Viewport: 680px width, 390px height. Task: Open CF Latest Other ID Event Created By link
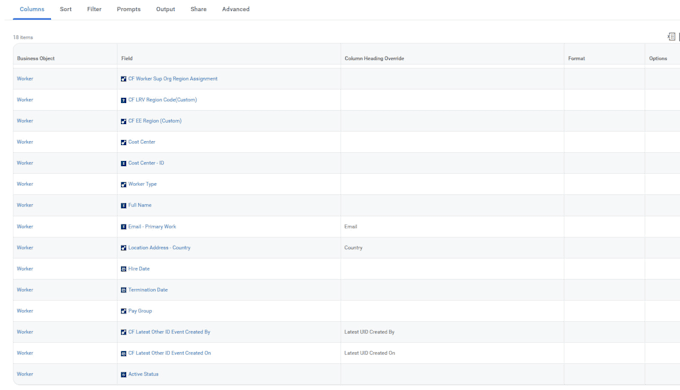(169, 332)
